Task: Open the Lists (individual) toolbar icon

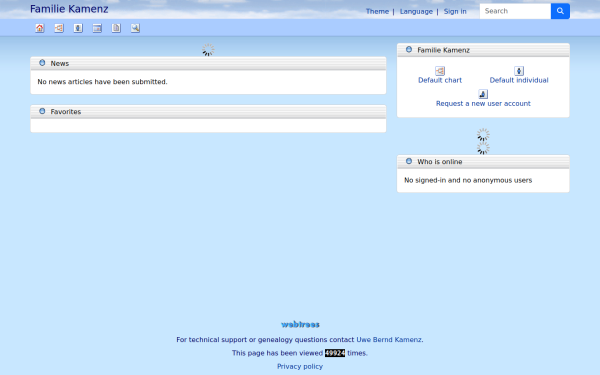Action: [x=78, y=28]
